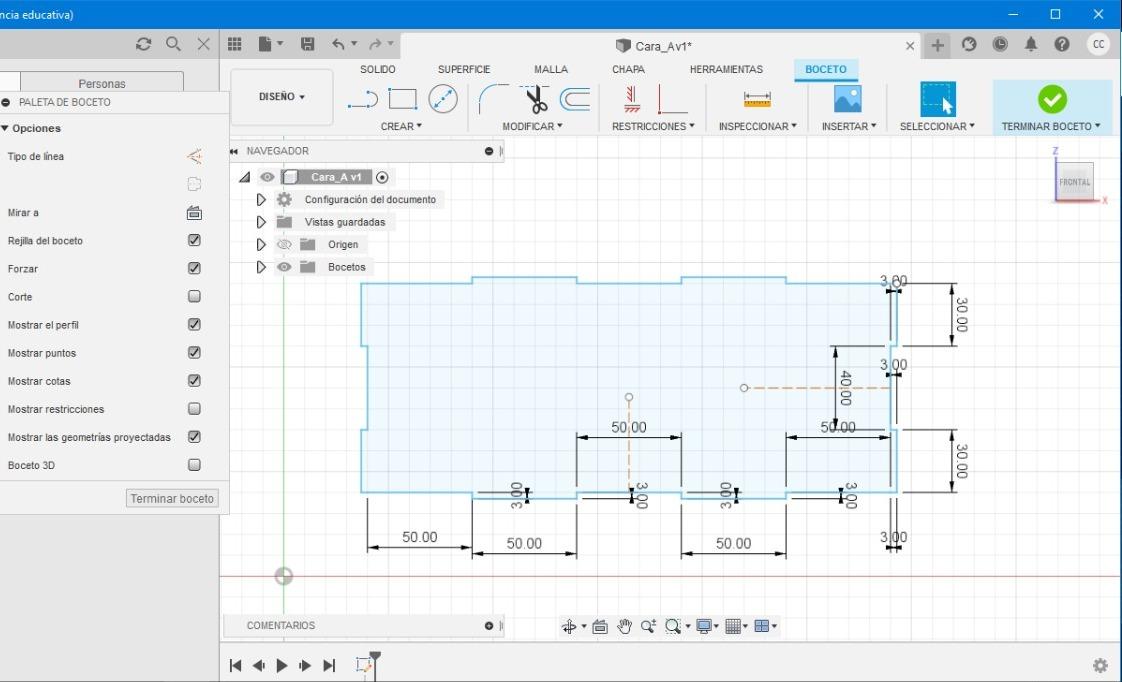Viewport: 1122px width, 682px height.
Task: Switch to the HERRAMIENTAS tab
Action: 726,69
